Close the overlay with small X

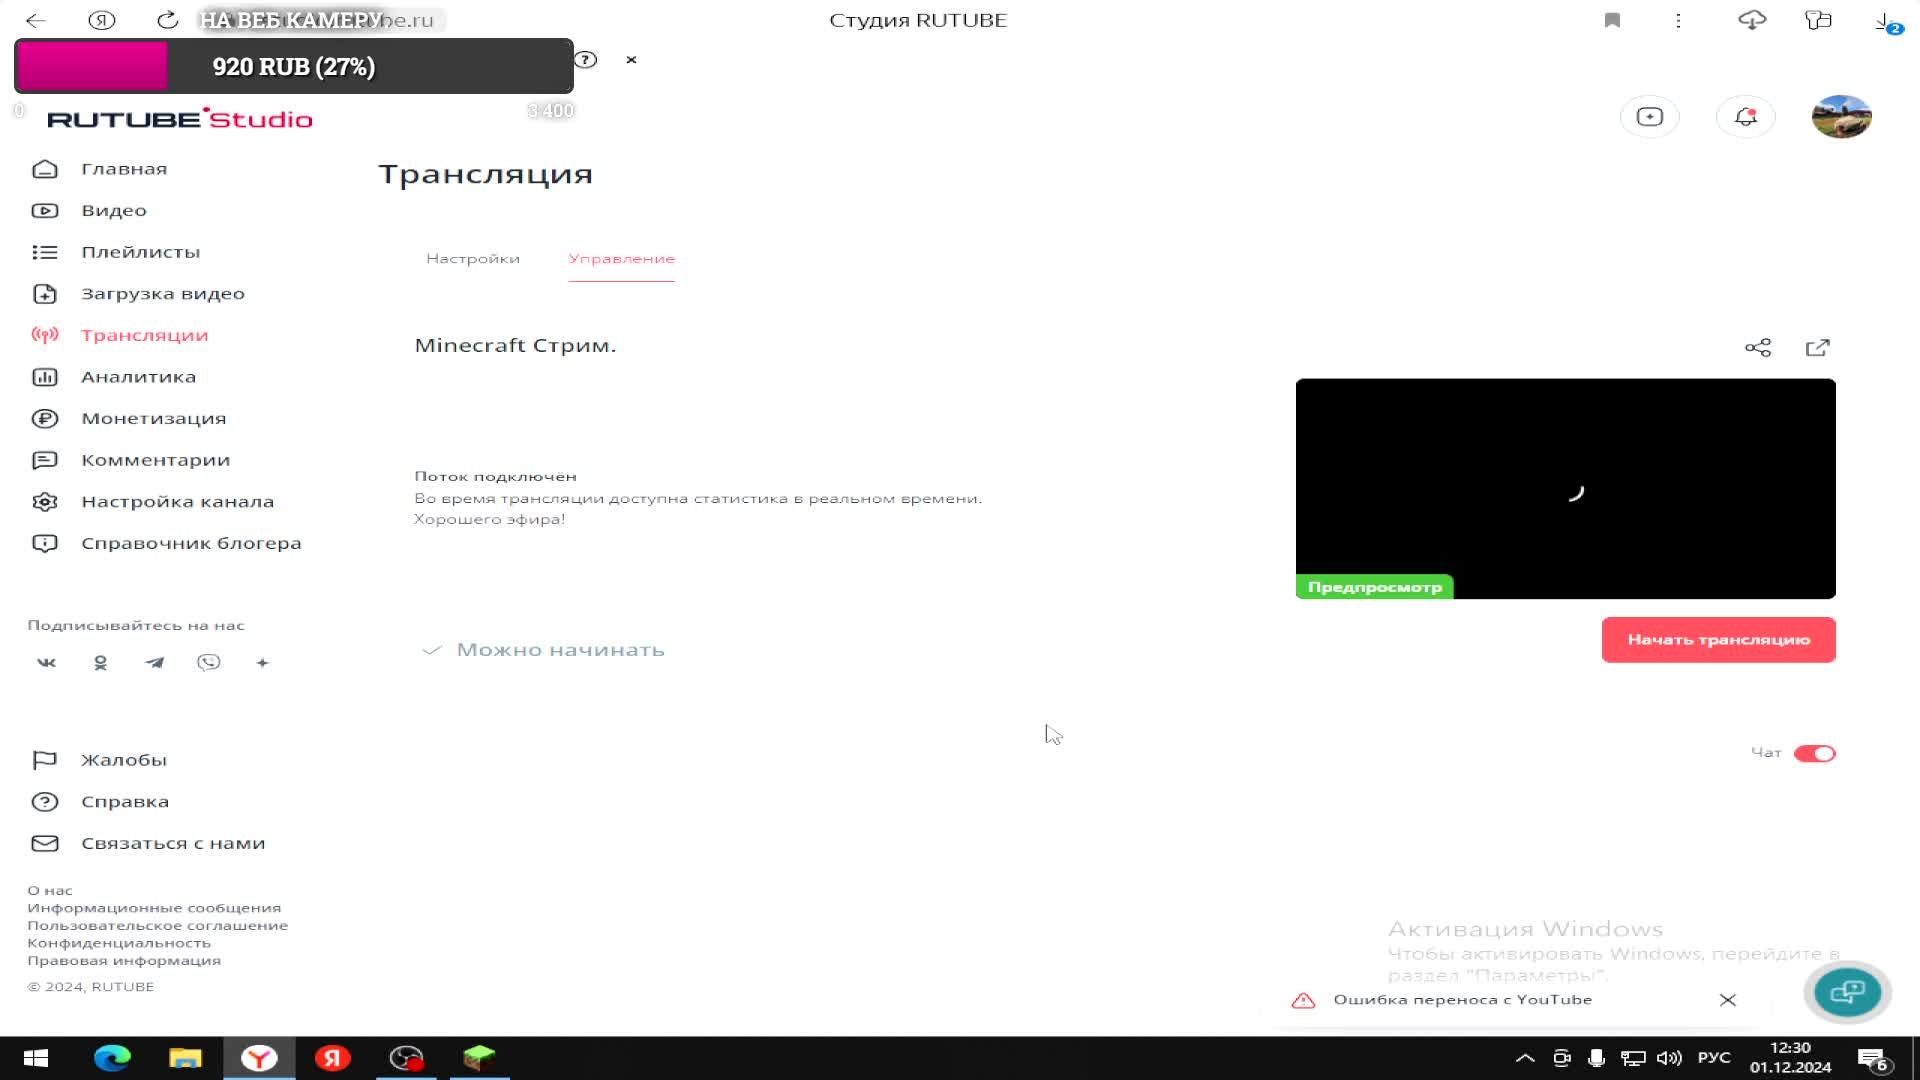click(x=631, y=60)
